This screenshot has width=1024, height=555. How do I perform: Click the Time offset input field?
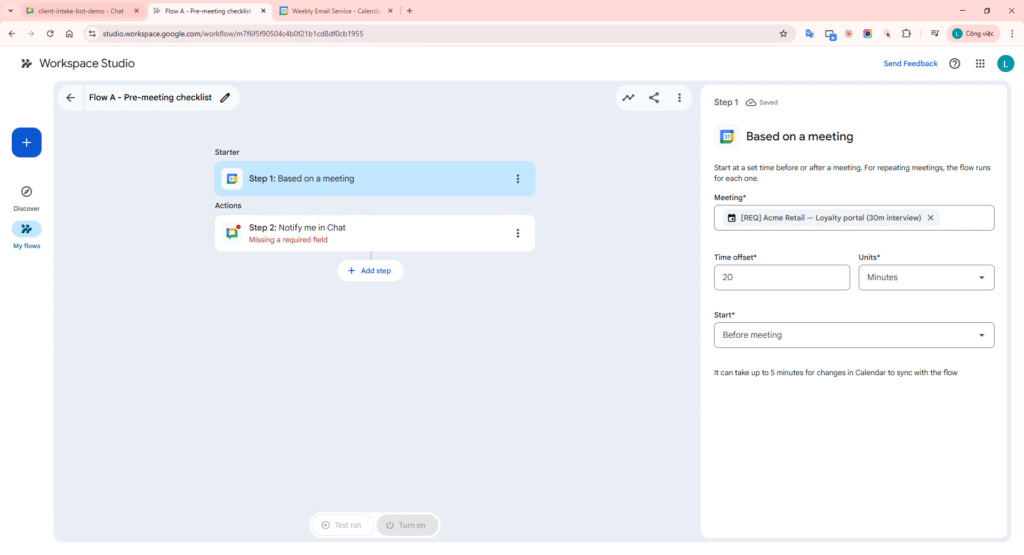[x=781, y=277]
